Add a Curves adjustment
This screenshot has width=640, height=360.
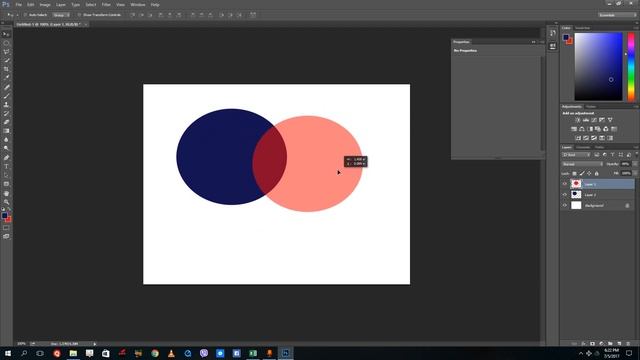tap(594, 120)
